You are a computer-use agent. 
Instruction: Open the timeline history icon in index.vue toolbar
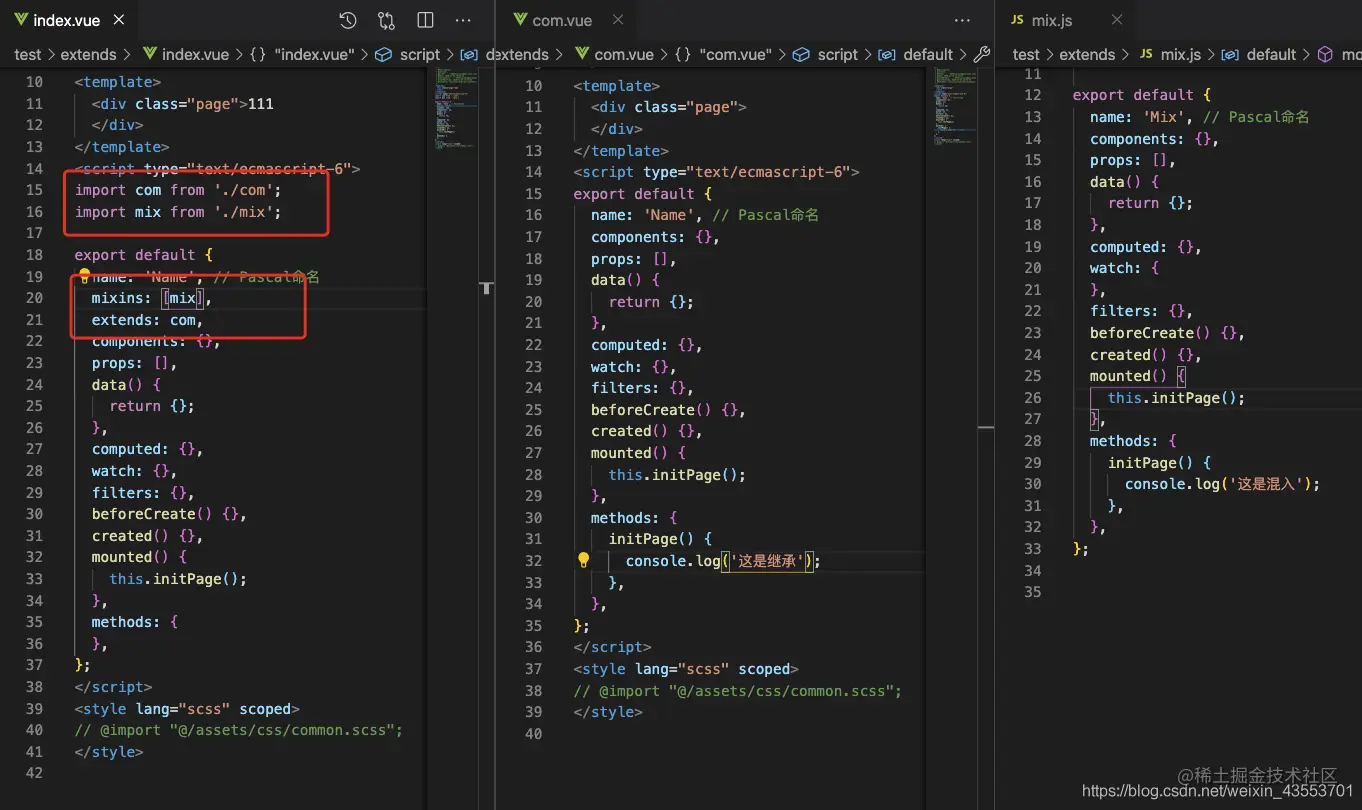pos(348,20)
